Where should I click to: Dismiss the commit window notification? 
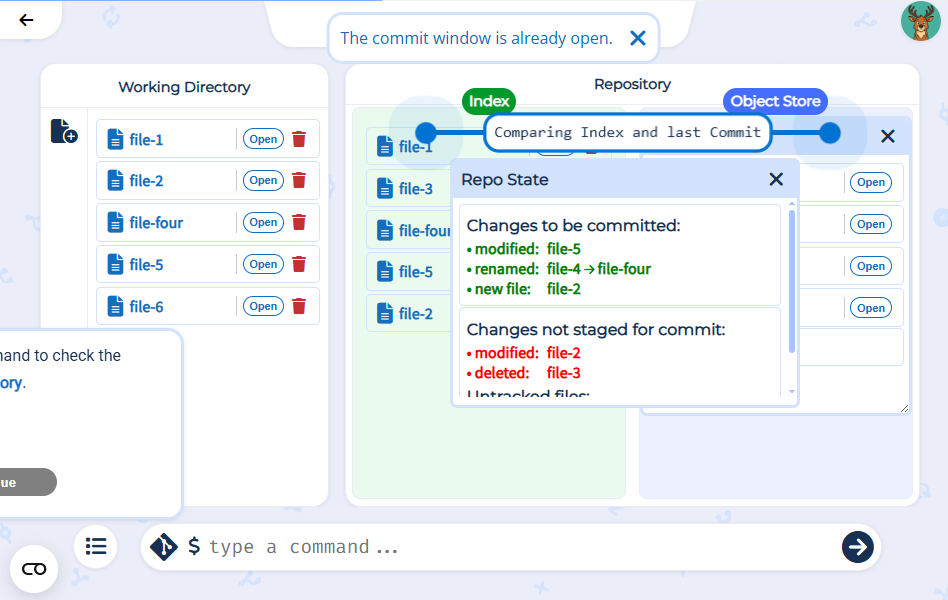pos(638,38)
